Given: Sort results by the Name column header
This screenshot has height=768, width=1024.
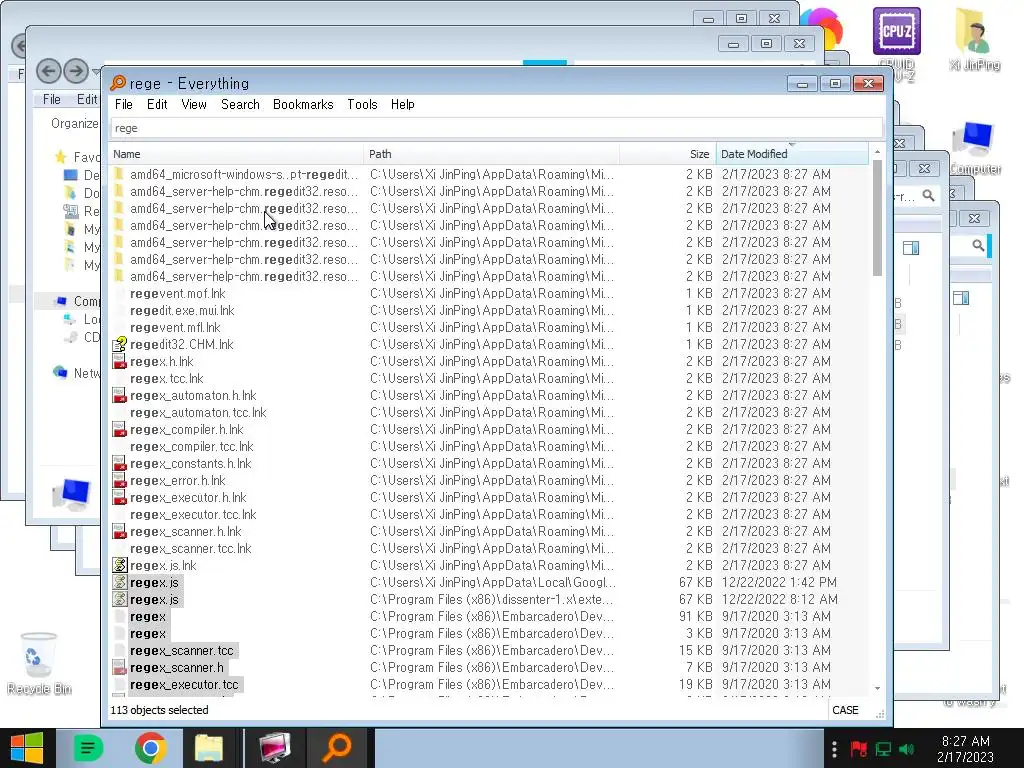Looking at the screenshot, I should (x=236, y=154).
